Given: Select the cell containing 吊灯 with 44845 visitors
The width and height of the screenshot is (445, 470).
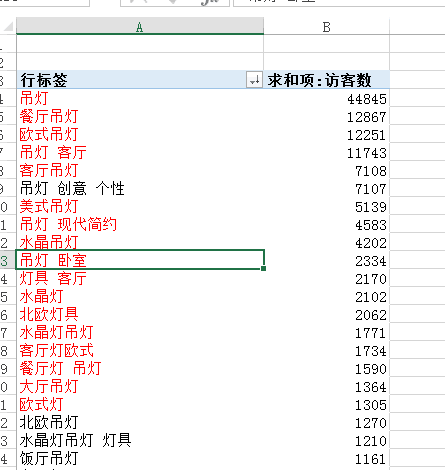Looking at the screenshot, I should 140,98.
